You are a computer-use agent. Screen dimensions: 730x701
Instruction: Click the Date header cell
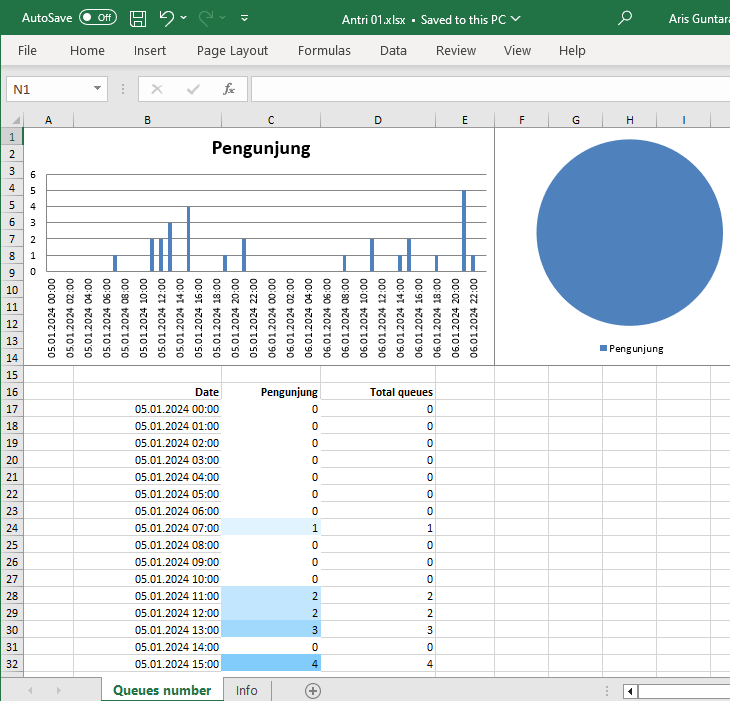point(147,392)
